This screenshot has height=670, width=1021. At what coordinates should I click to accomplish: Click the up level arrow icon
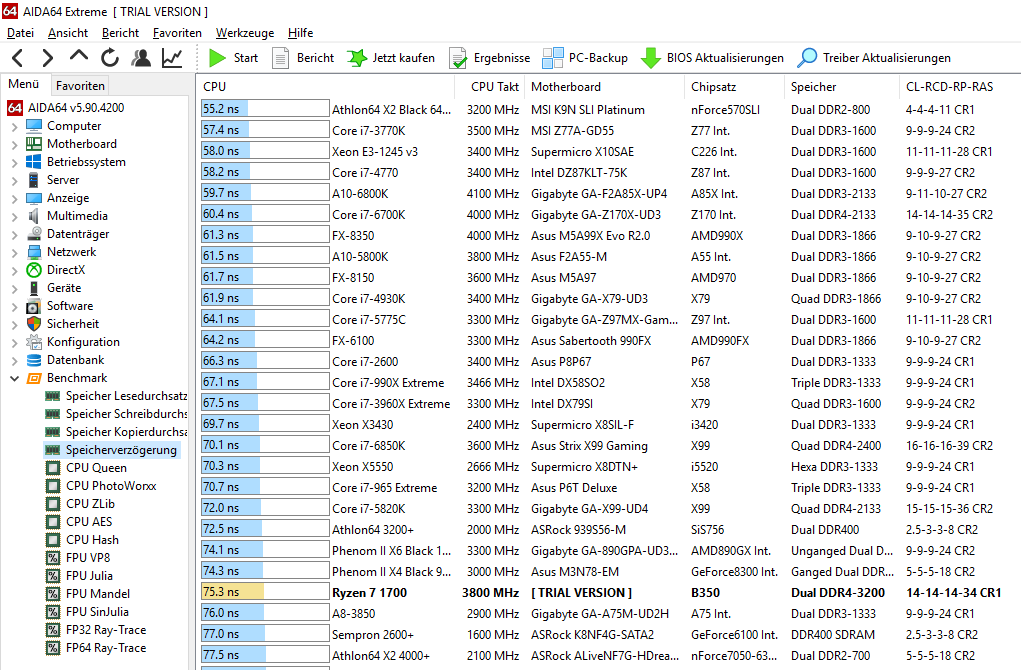[x=79, y=57]
